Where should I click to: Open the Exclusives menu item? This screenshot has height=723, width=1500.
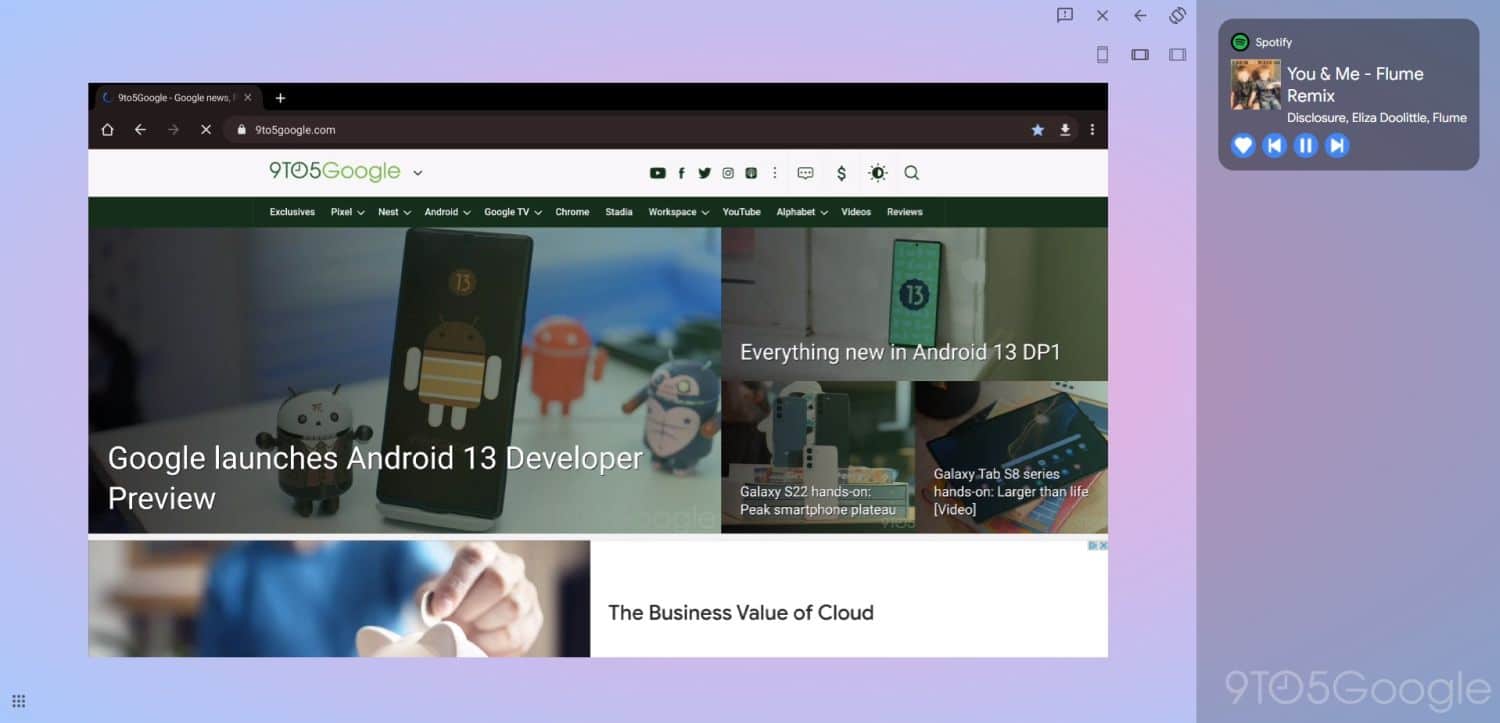(x=292, y=212)
